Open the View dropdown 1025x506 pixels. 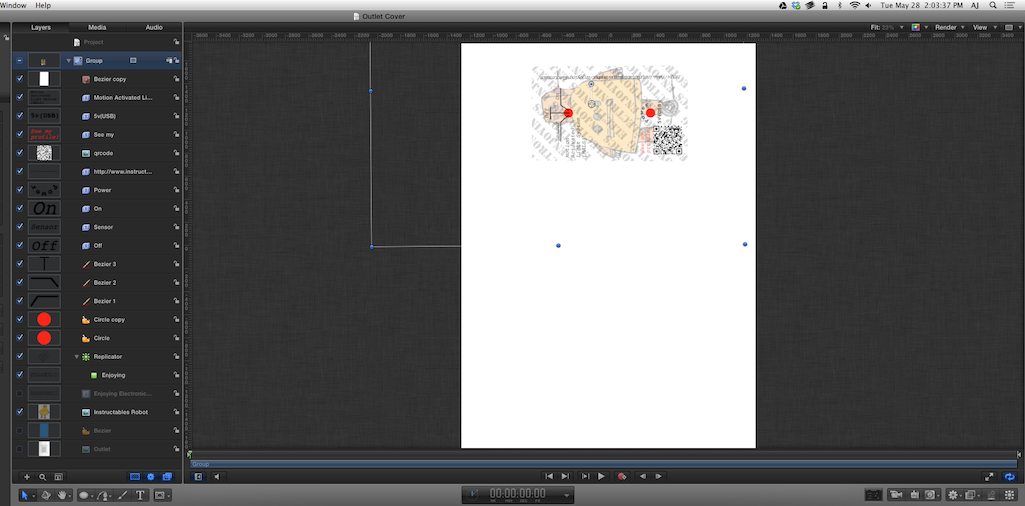pyautogui.click(x=983, y=27)
